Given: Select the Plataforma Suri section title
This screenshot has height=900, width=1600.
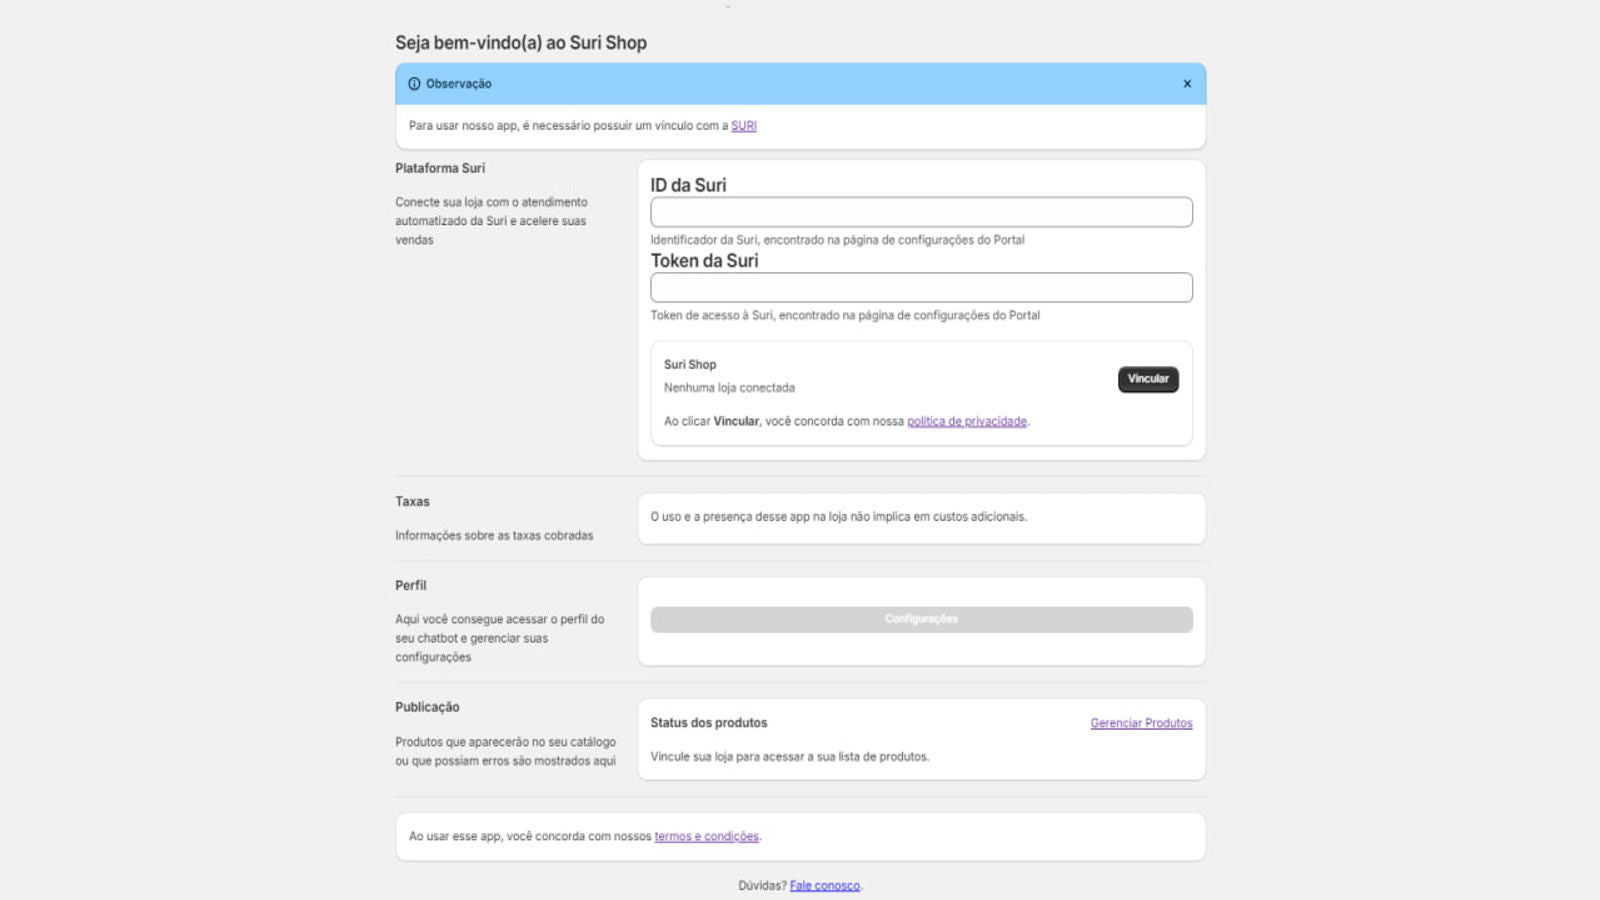Looking at the screenshot, I should [x=439, y=168].
